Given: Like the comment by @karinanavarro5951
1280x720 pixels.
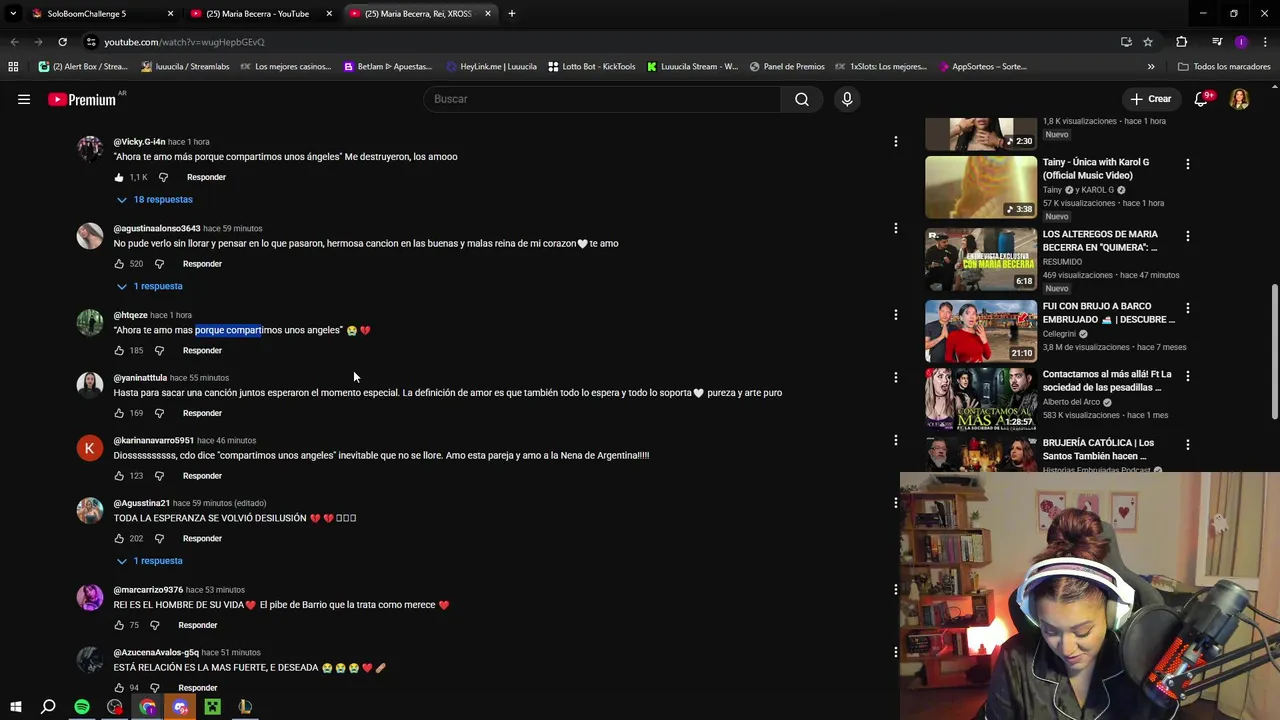Looking at the screenshot, I should pos(119,476).
